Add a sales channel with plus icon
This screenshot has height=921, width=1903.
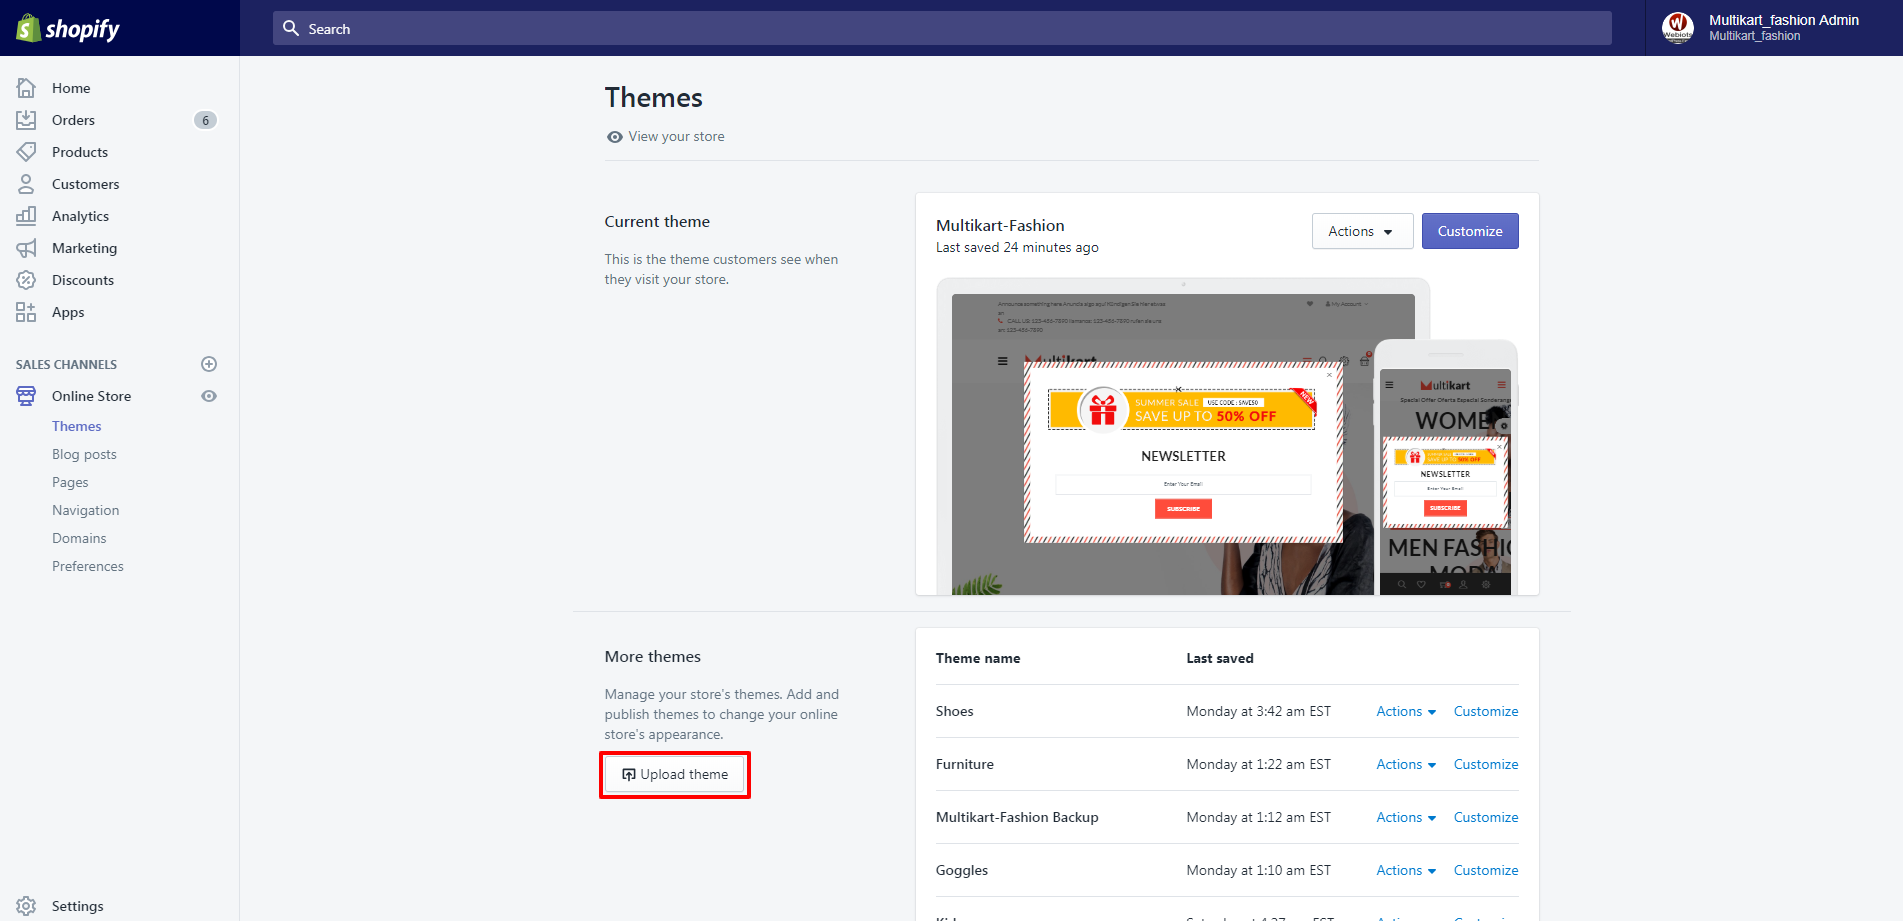pyautogui.click(x=209, y=364)
